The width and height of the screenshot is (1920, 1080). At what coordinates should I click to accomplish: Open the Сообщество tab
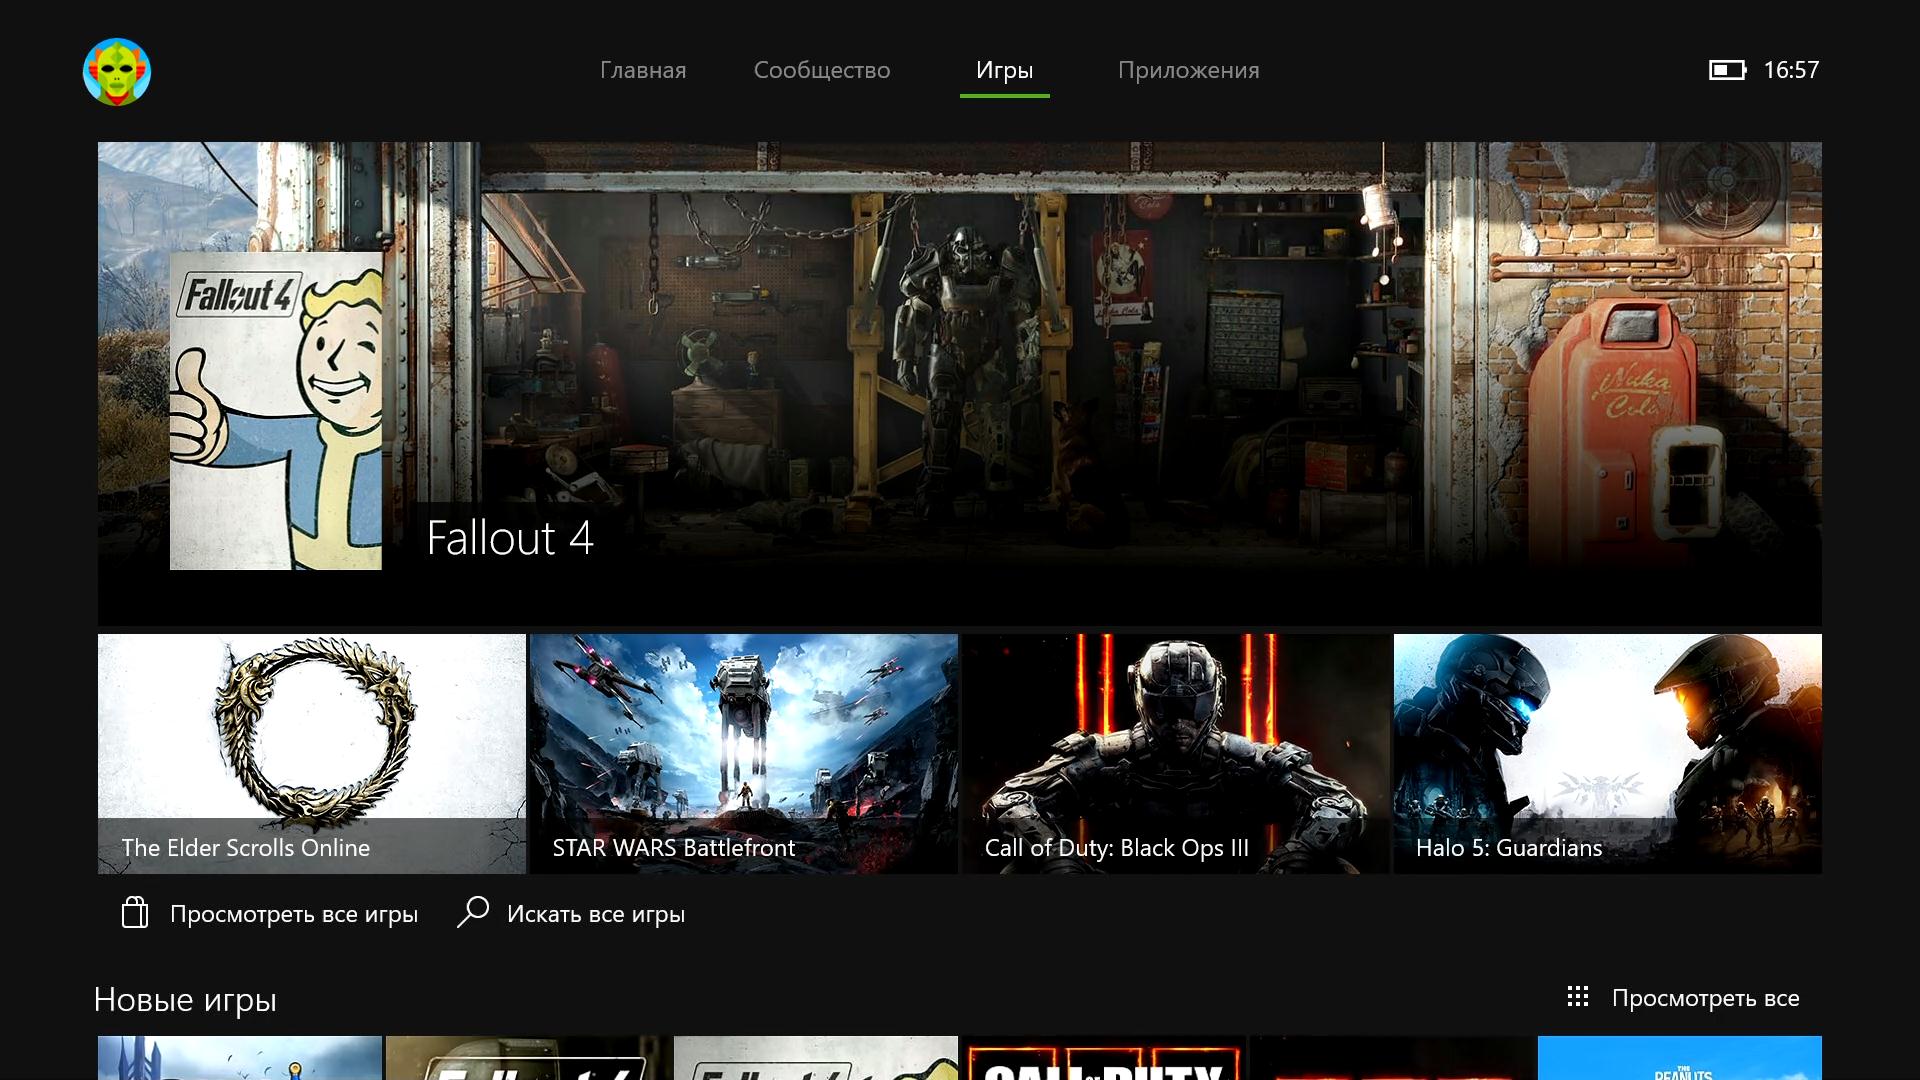coord(822,70)
